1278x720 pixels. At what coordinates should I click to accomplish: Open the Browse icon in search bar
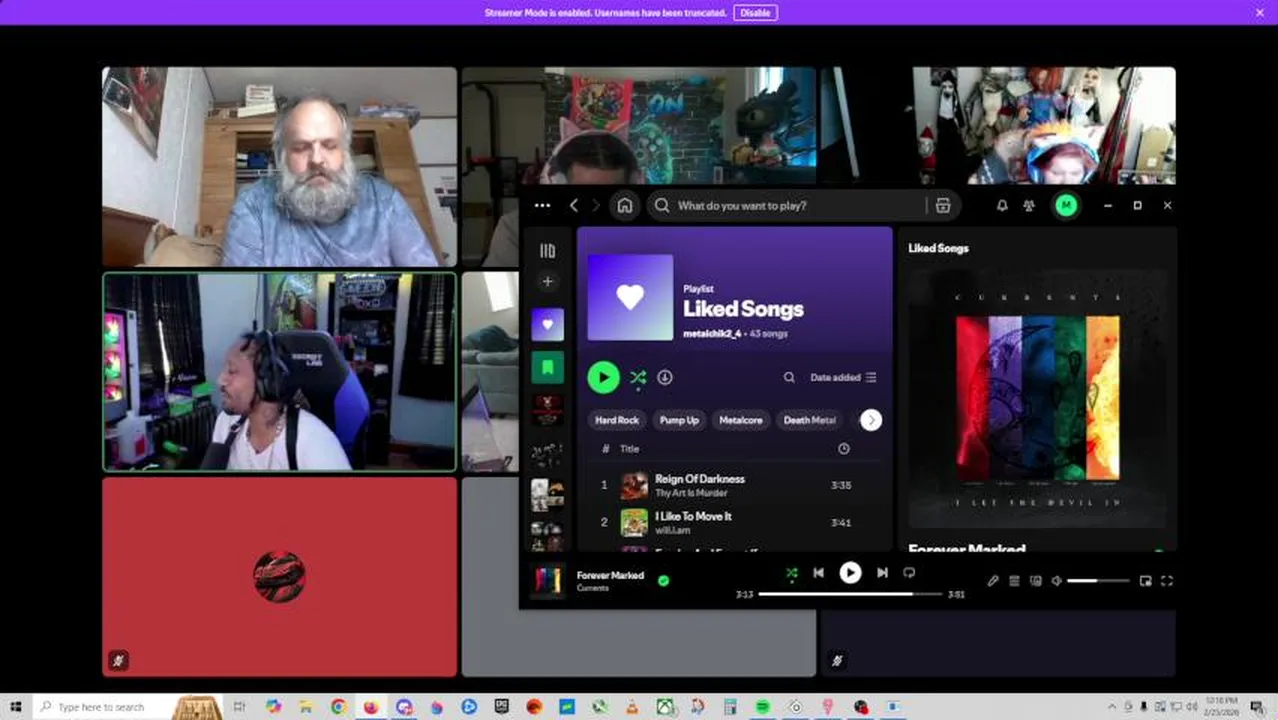click(943, 205)
